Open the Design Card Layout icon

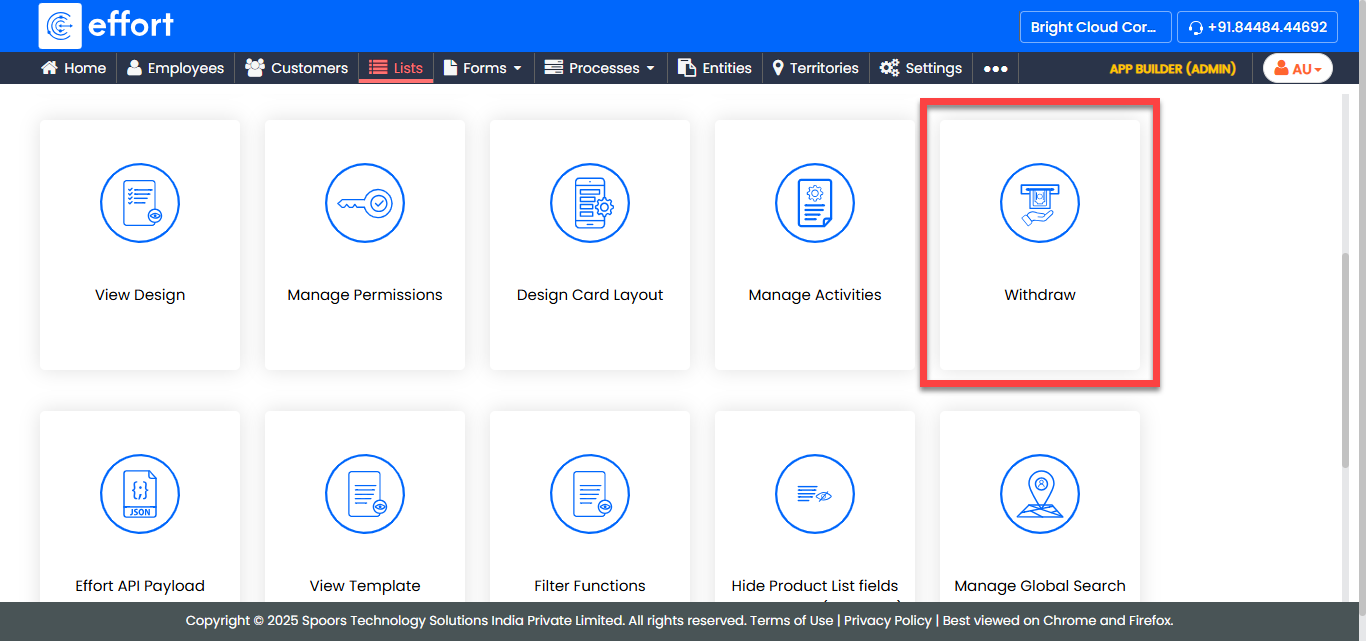590,203
